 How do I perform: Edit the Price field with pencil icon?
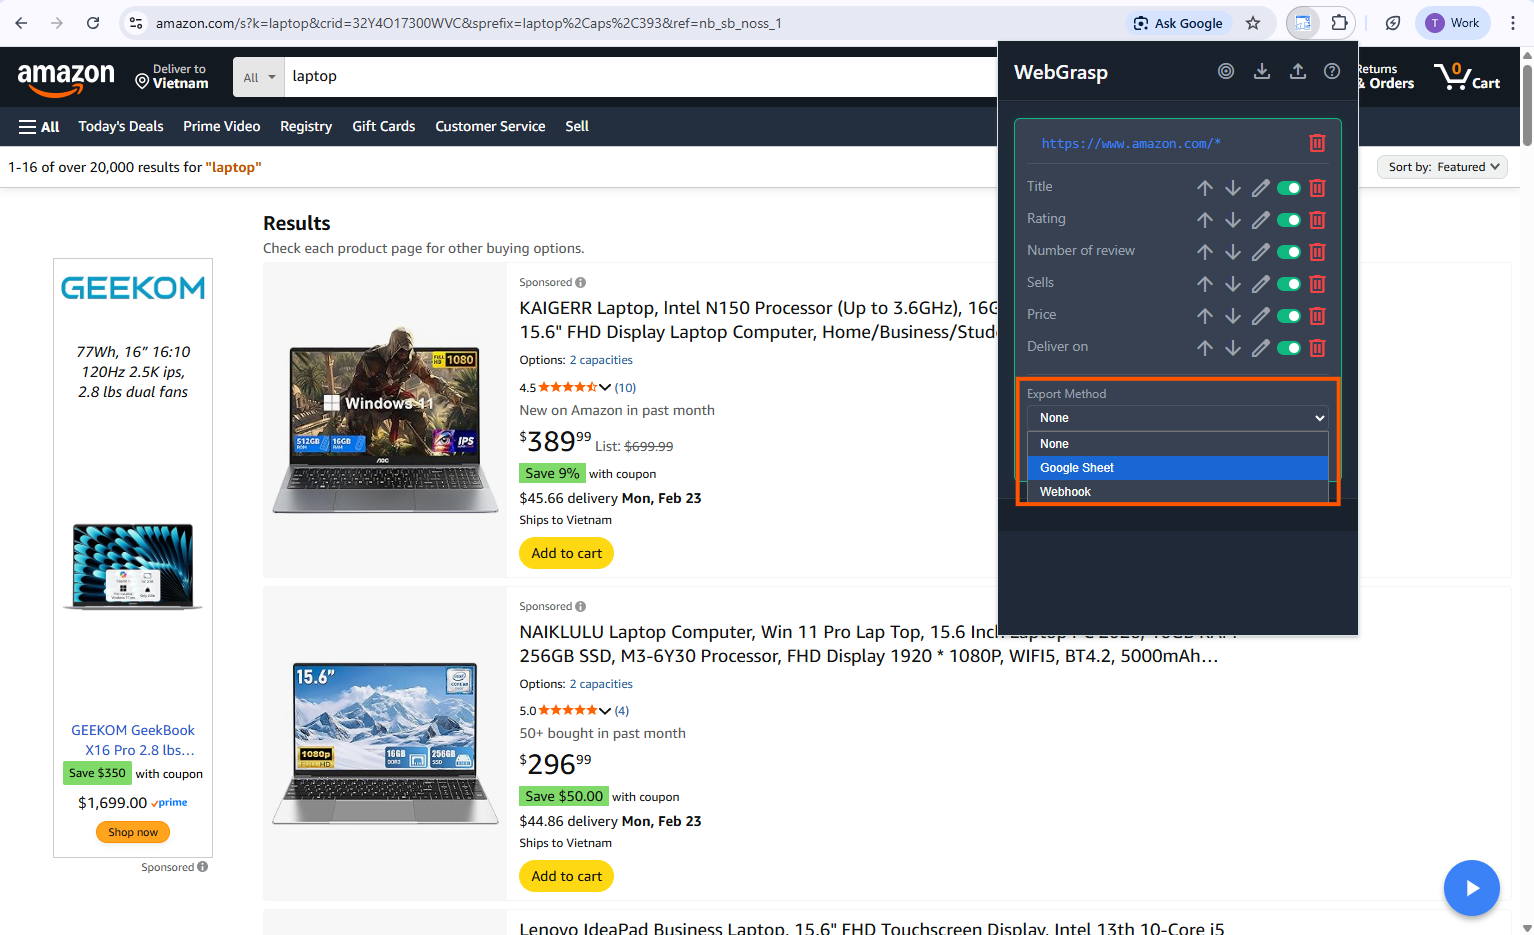1260,315
